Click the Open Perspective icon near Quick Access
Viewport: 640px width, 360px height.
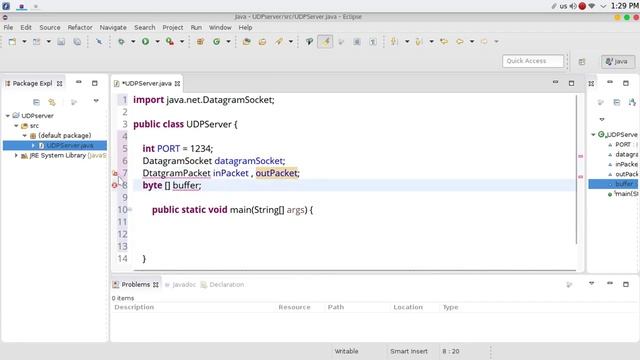582,62
